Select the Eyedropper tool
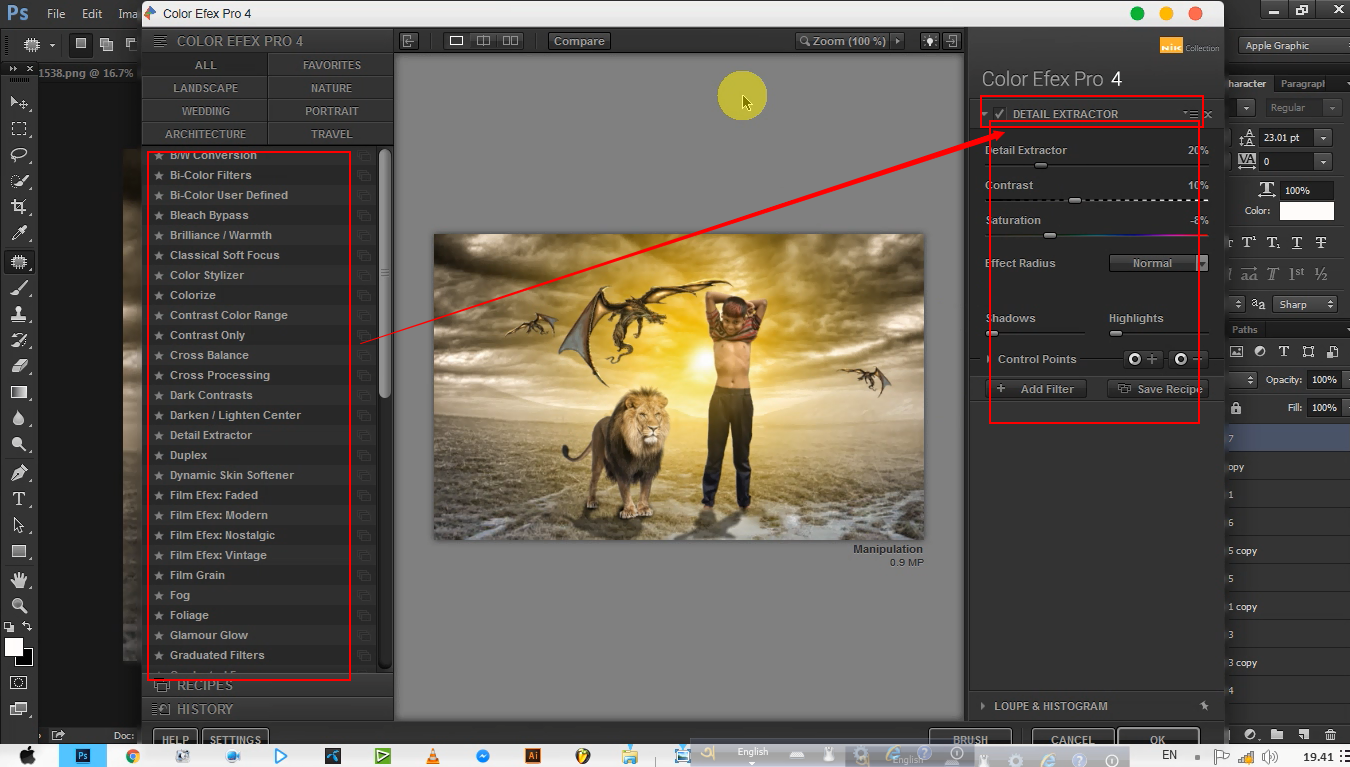The image size is (1350, 767). [19, 233]
